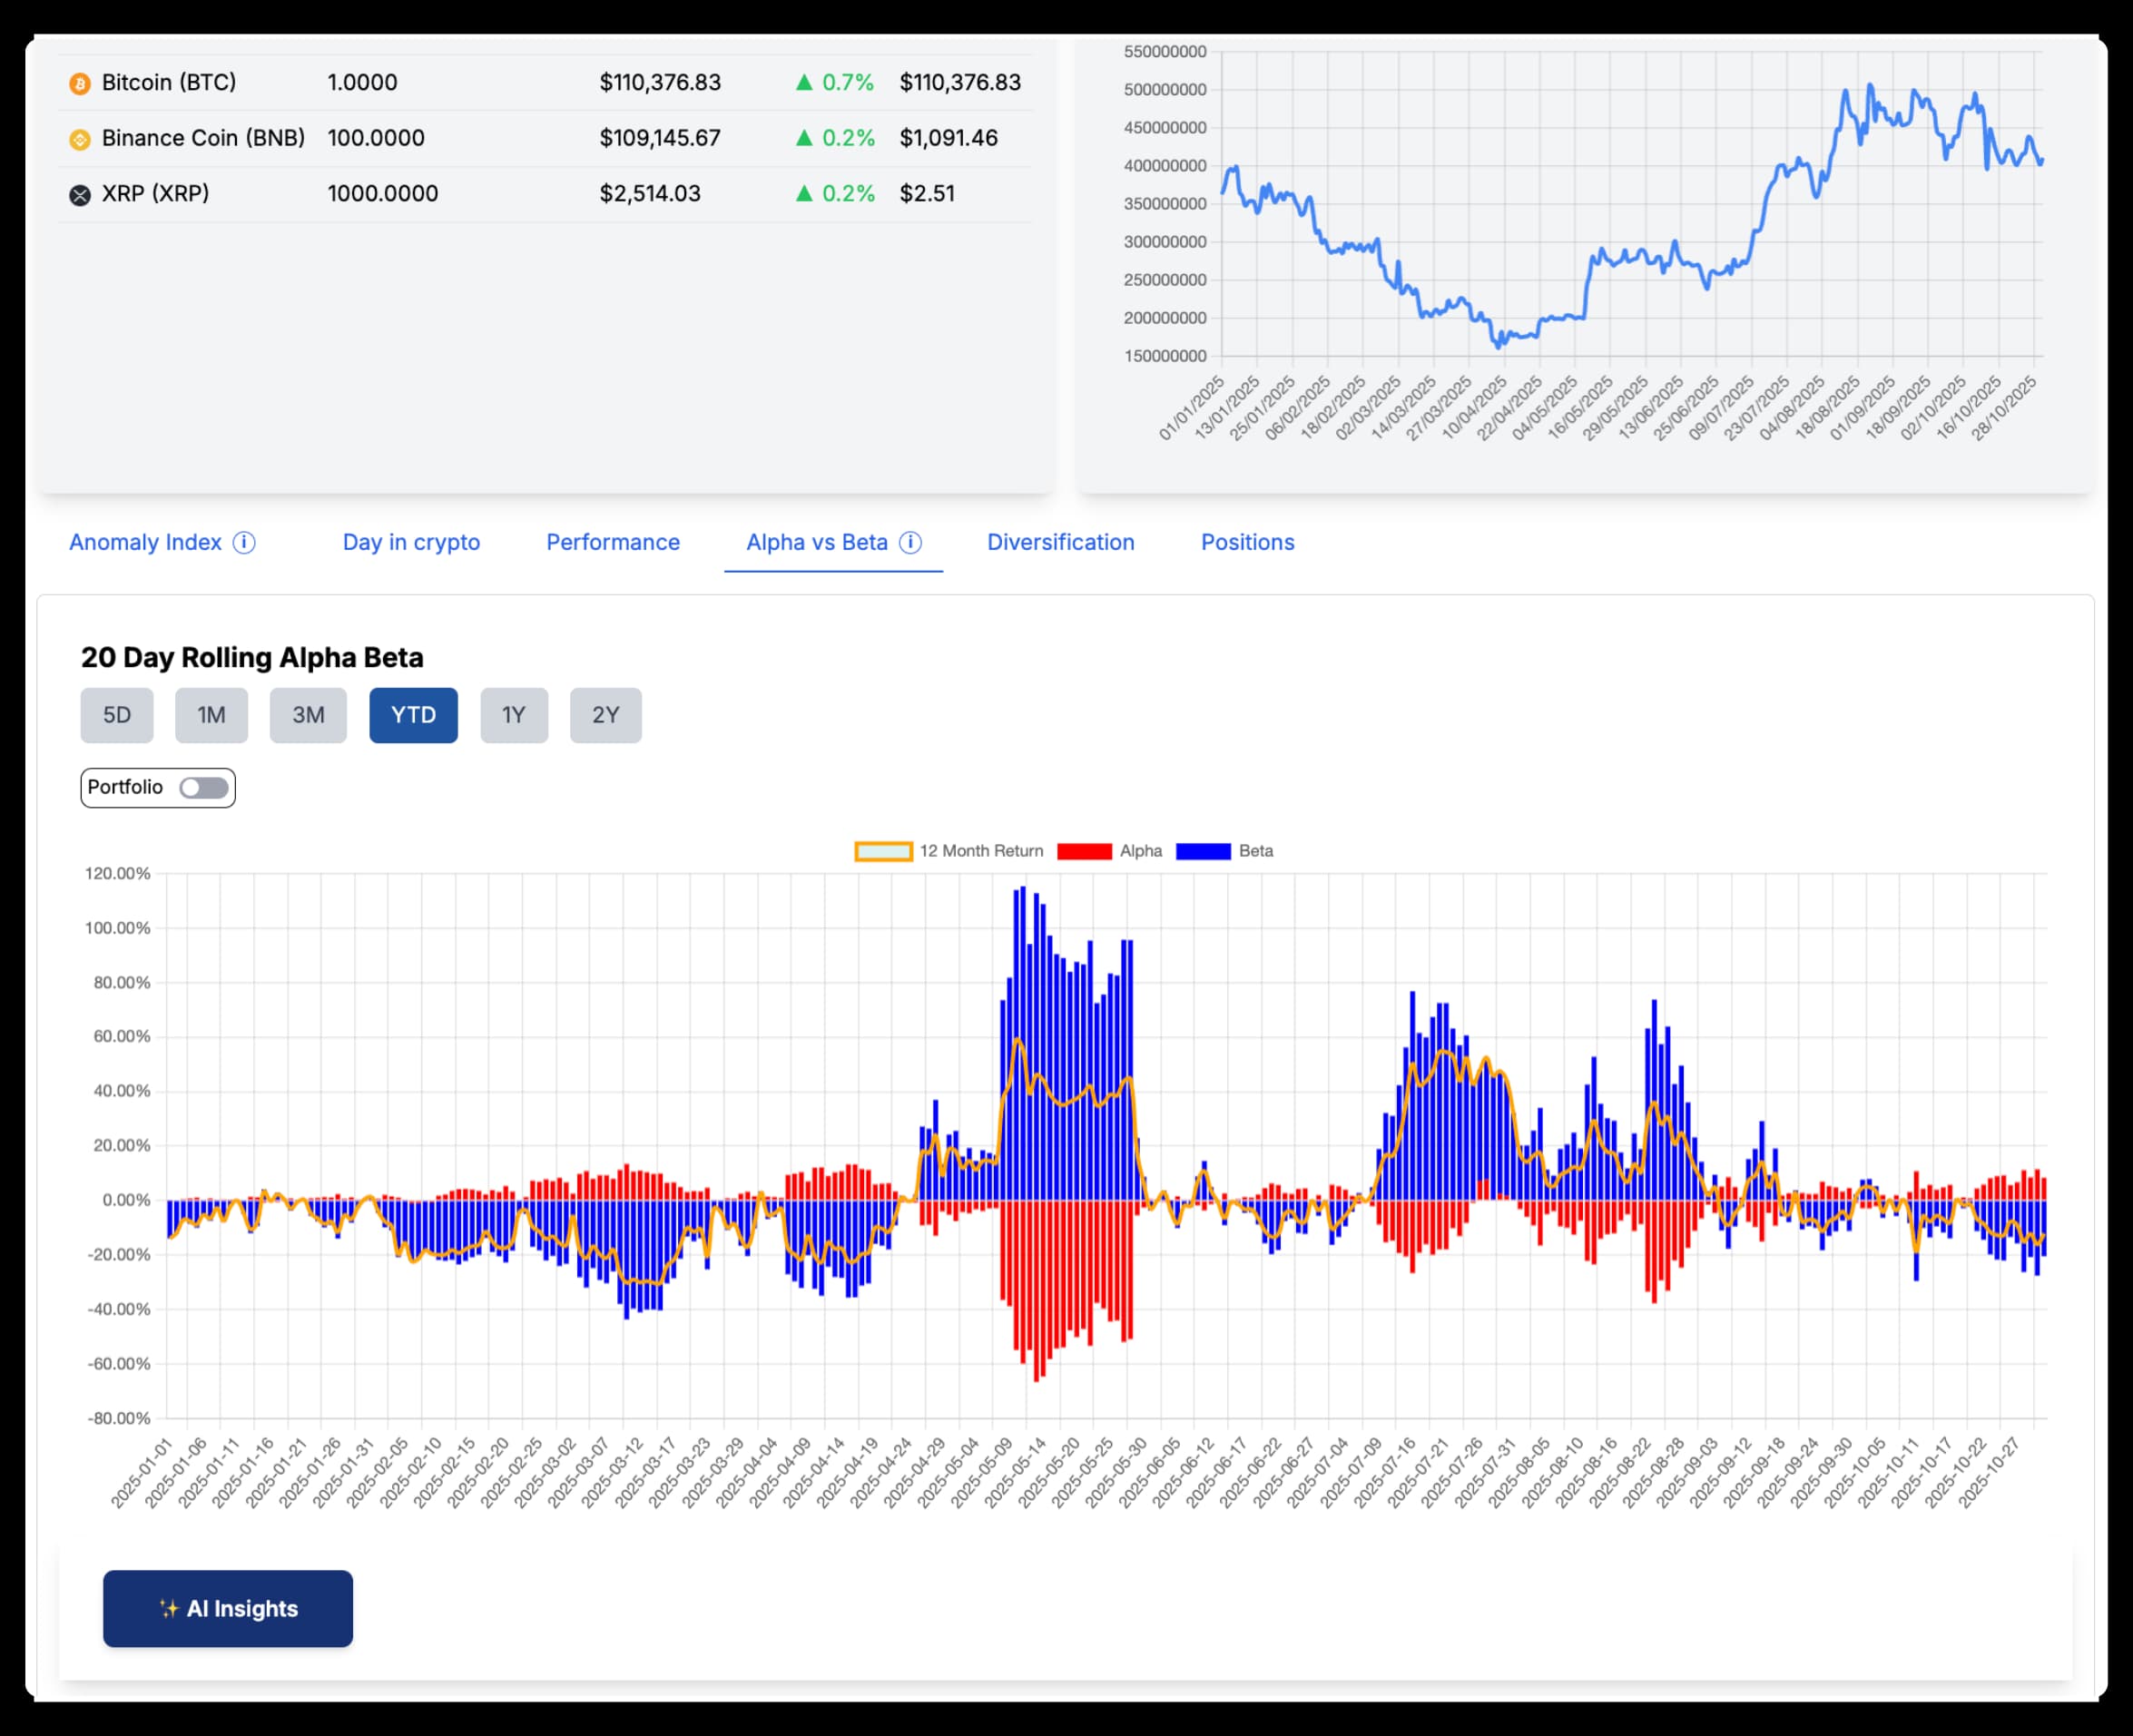2133x1736 pixels.
Task: Click the Anomaly Index info icon
Action: tap(244, 542)
